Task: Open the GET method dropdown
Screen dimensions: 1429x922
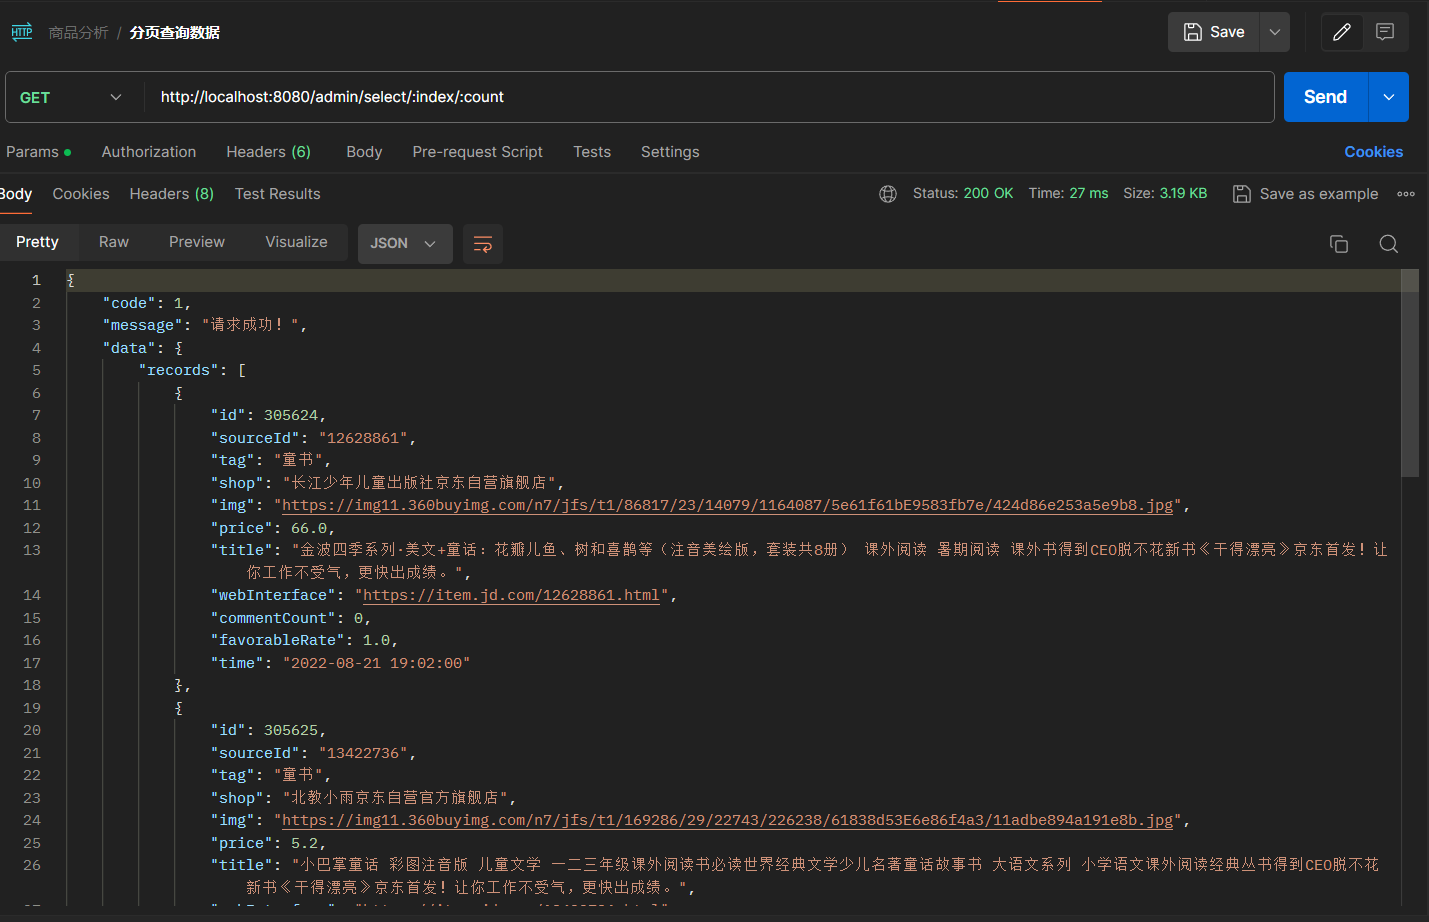Action: click(70, 97)
